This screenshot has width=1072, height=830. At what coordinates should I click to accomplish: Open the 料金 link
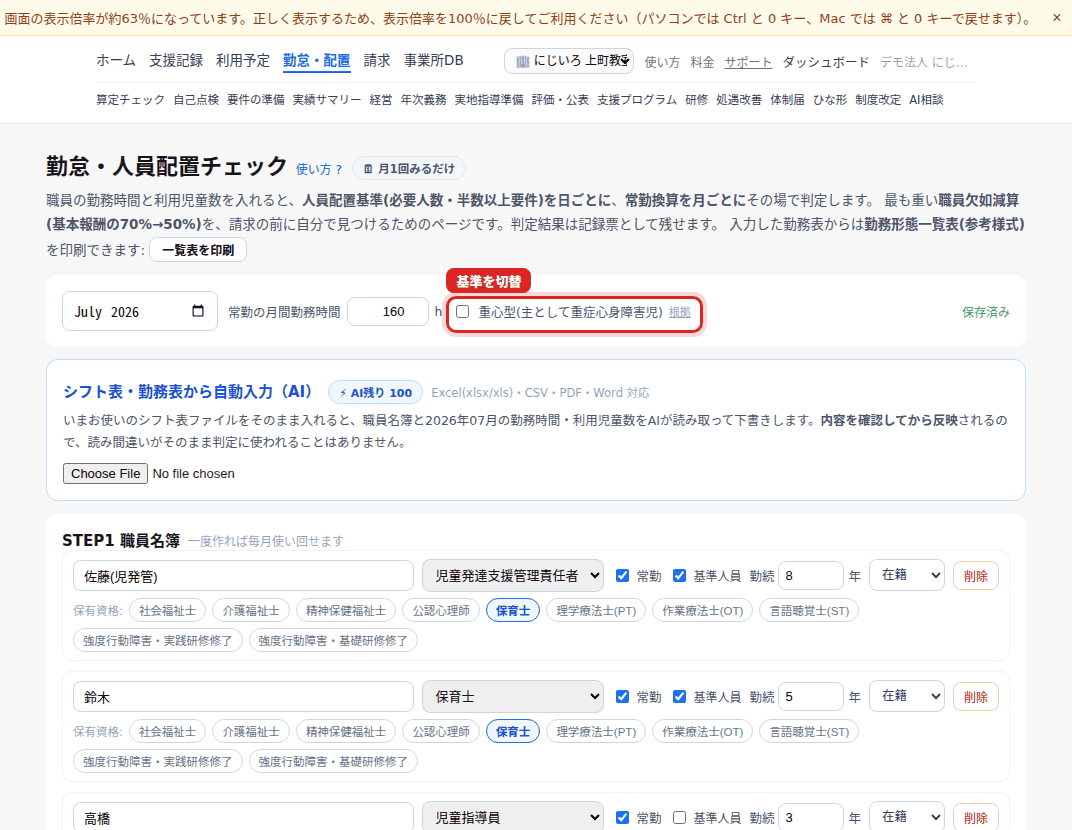[702, 62]
